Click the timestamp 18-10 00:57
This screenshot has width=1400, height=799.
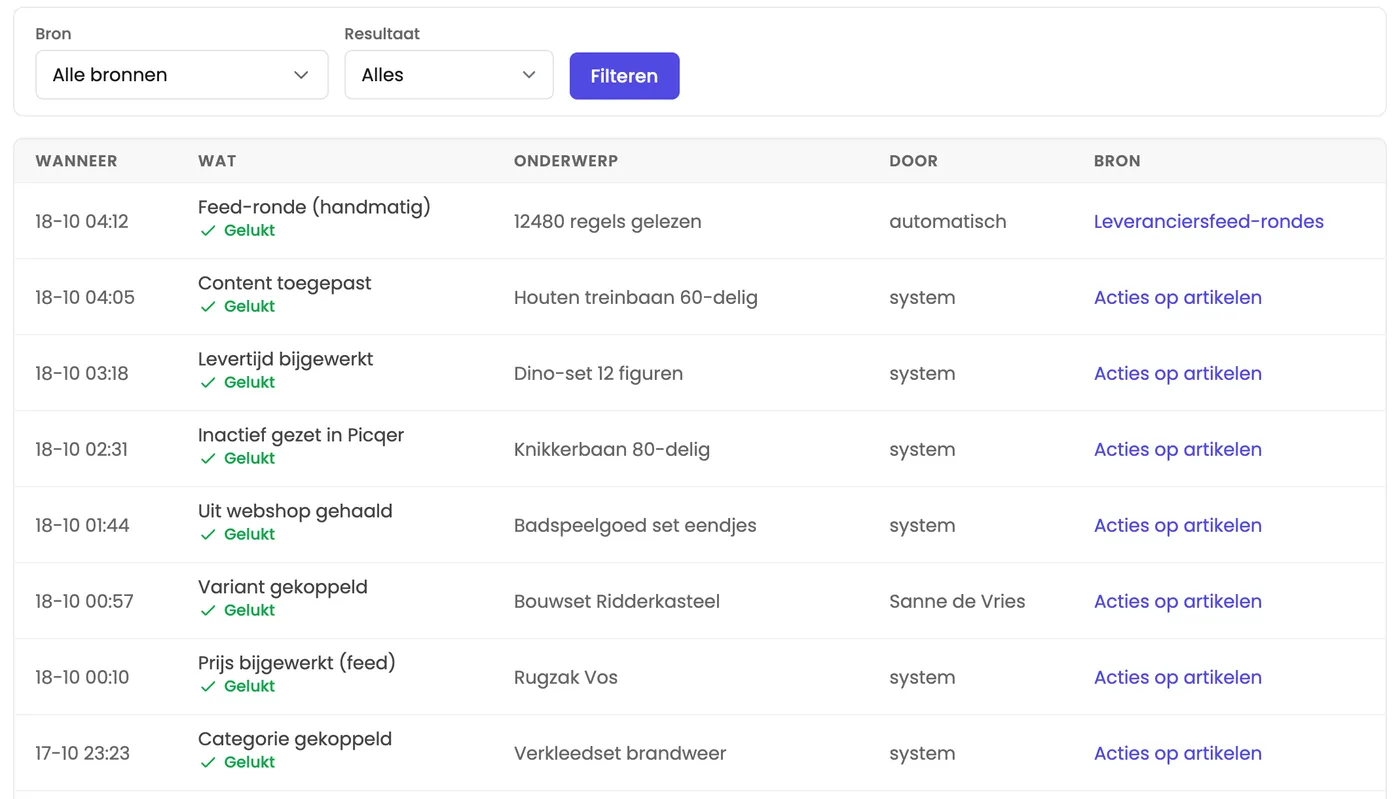pyautogui.click(x=84, y=601)
